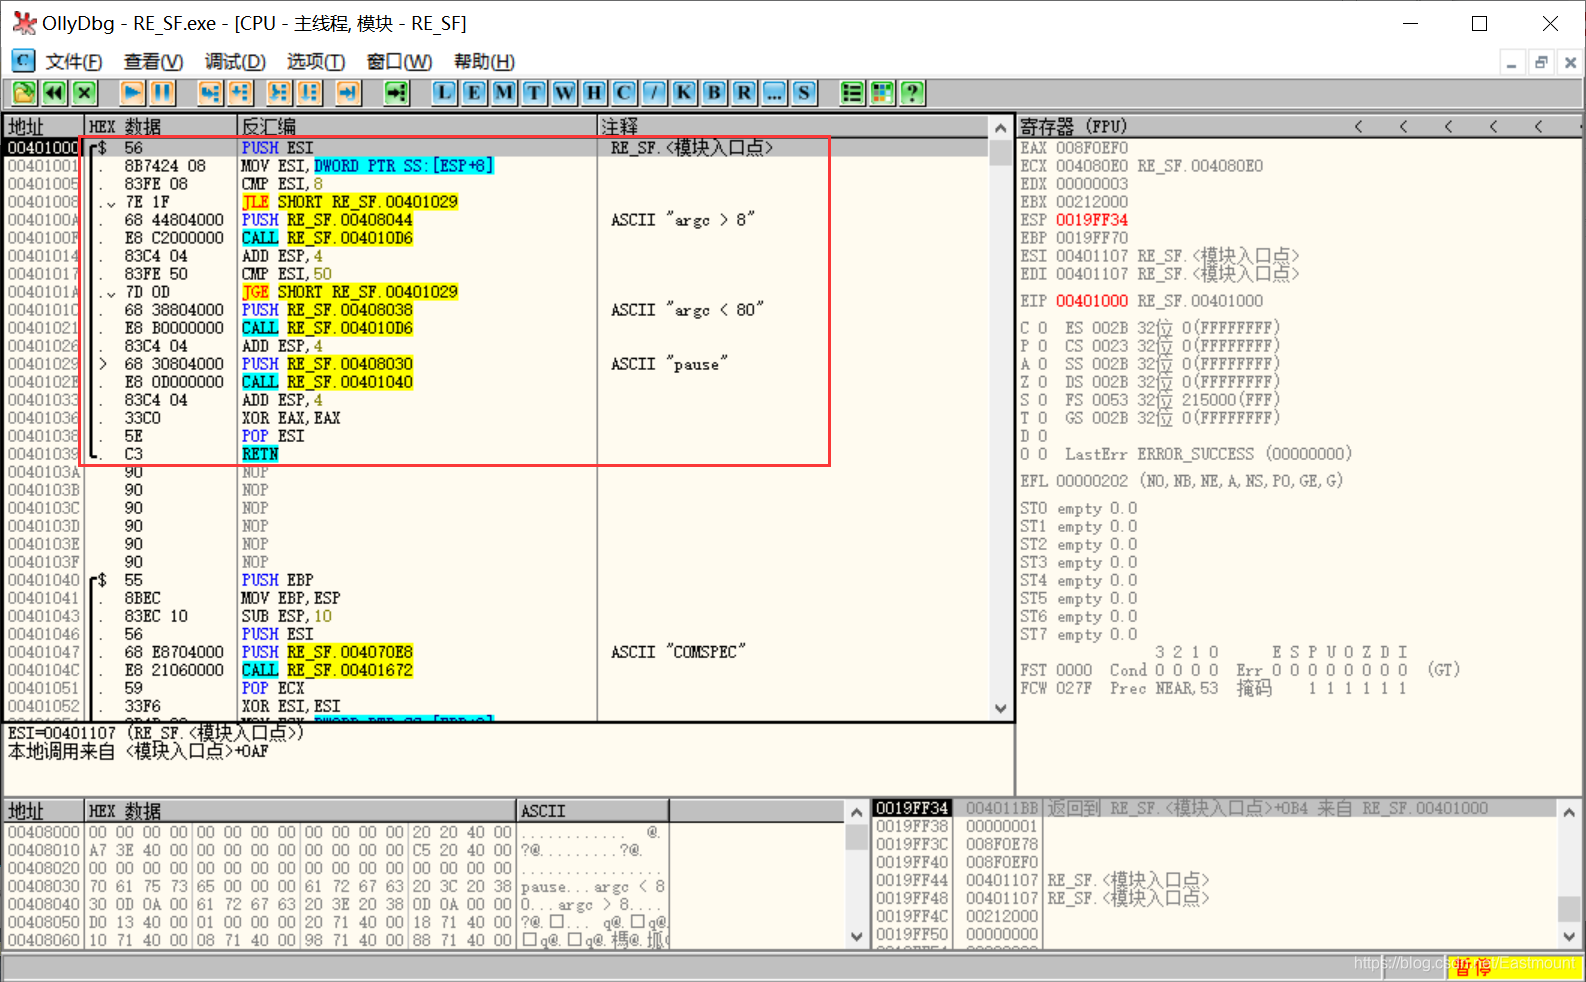Open the 帮助(H) menu

(x=484, y=62)
